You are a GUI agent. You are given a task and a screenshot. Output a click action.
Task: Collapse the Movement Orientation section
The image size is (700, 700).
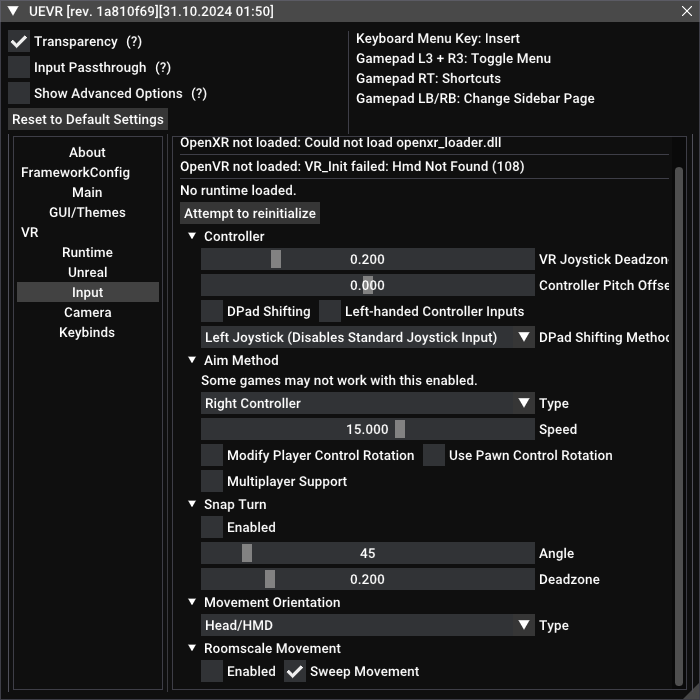click(x=192, y=602)
